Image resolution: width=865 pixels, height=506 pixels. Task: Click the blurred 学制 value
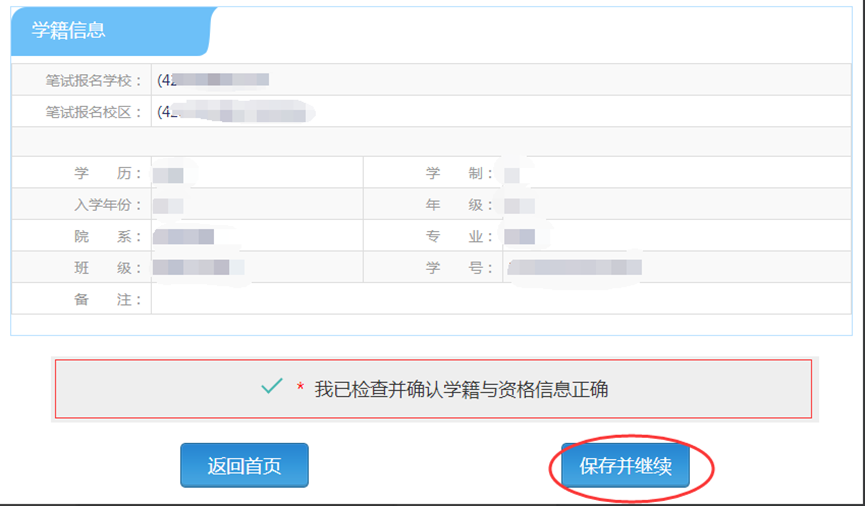click(x=512, y=175)
